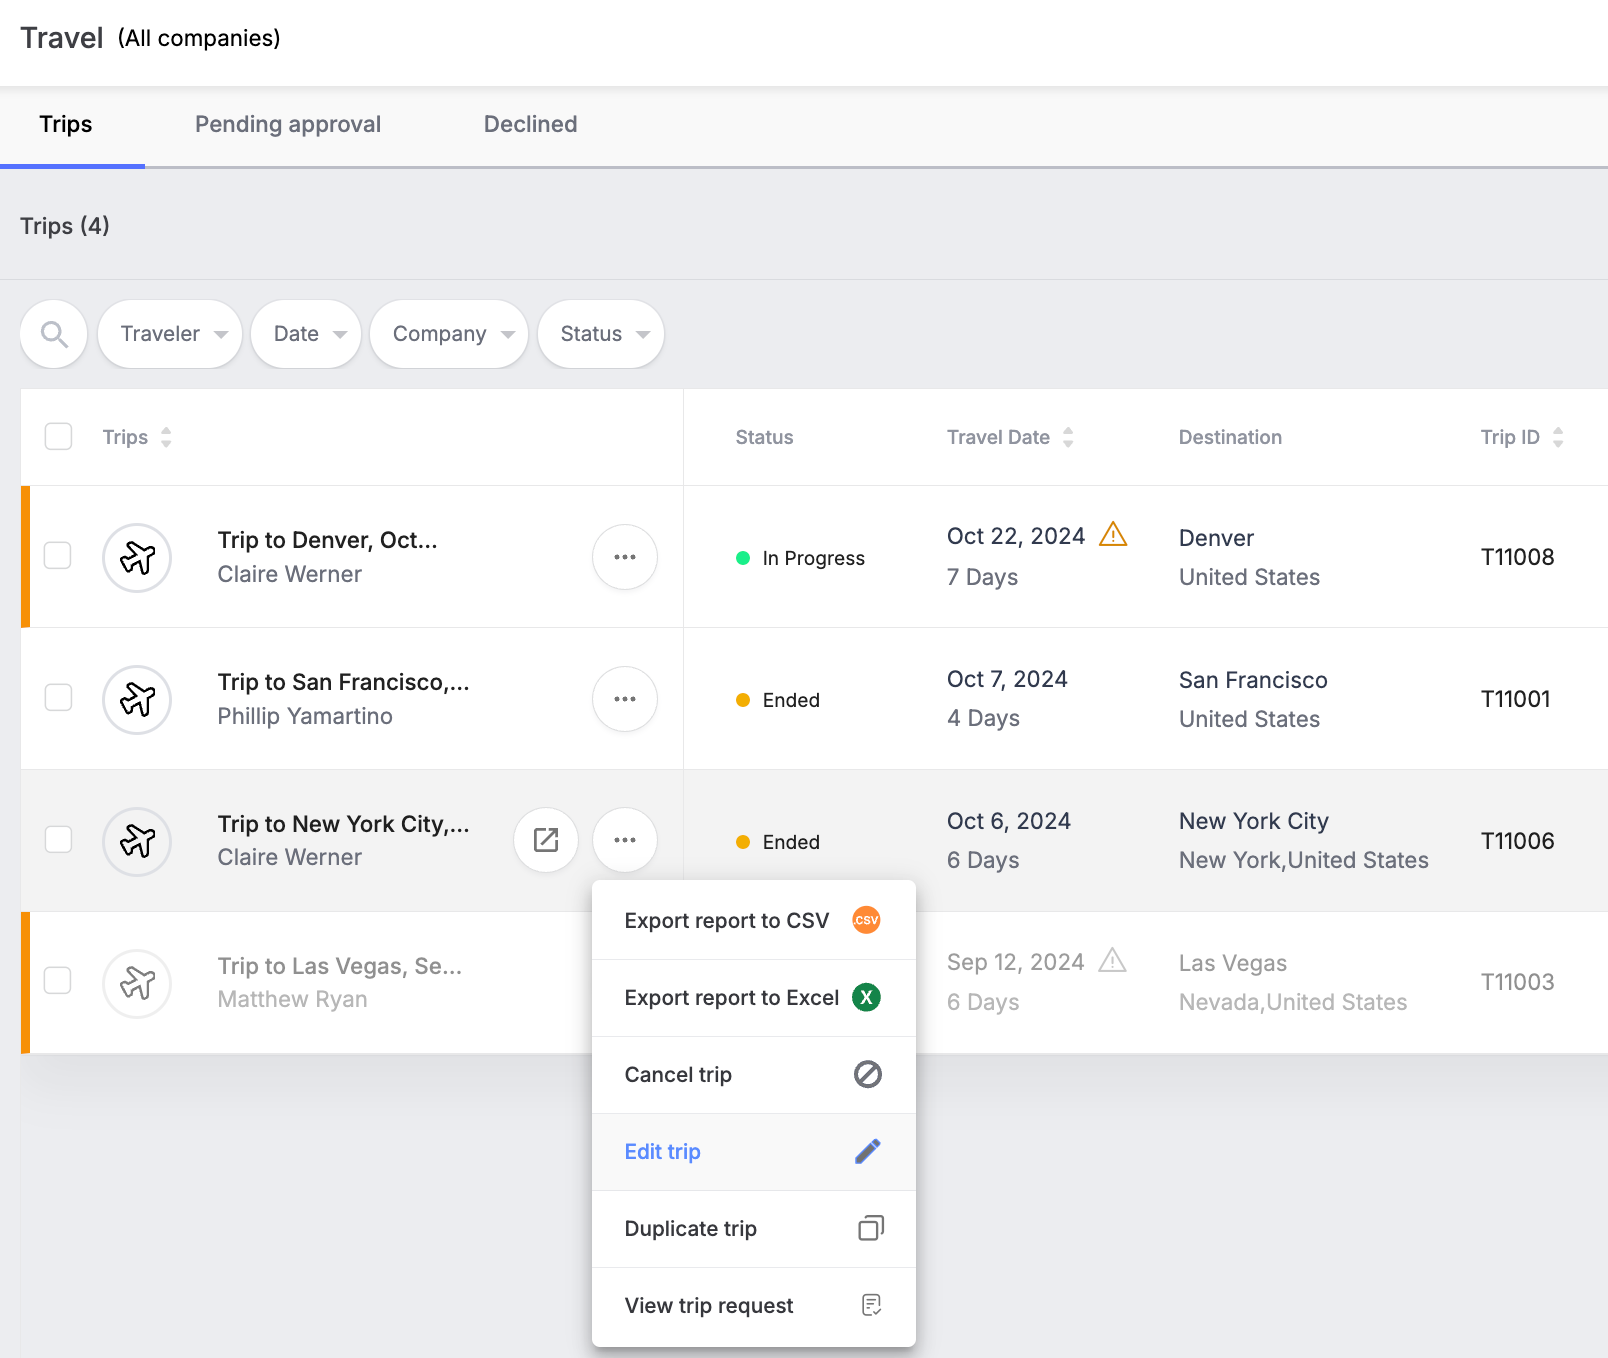Click the Las Vegas destination cell

1293,982
